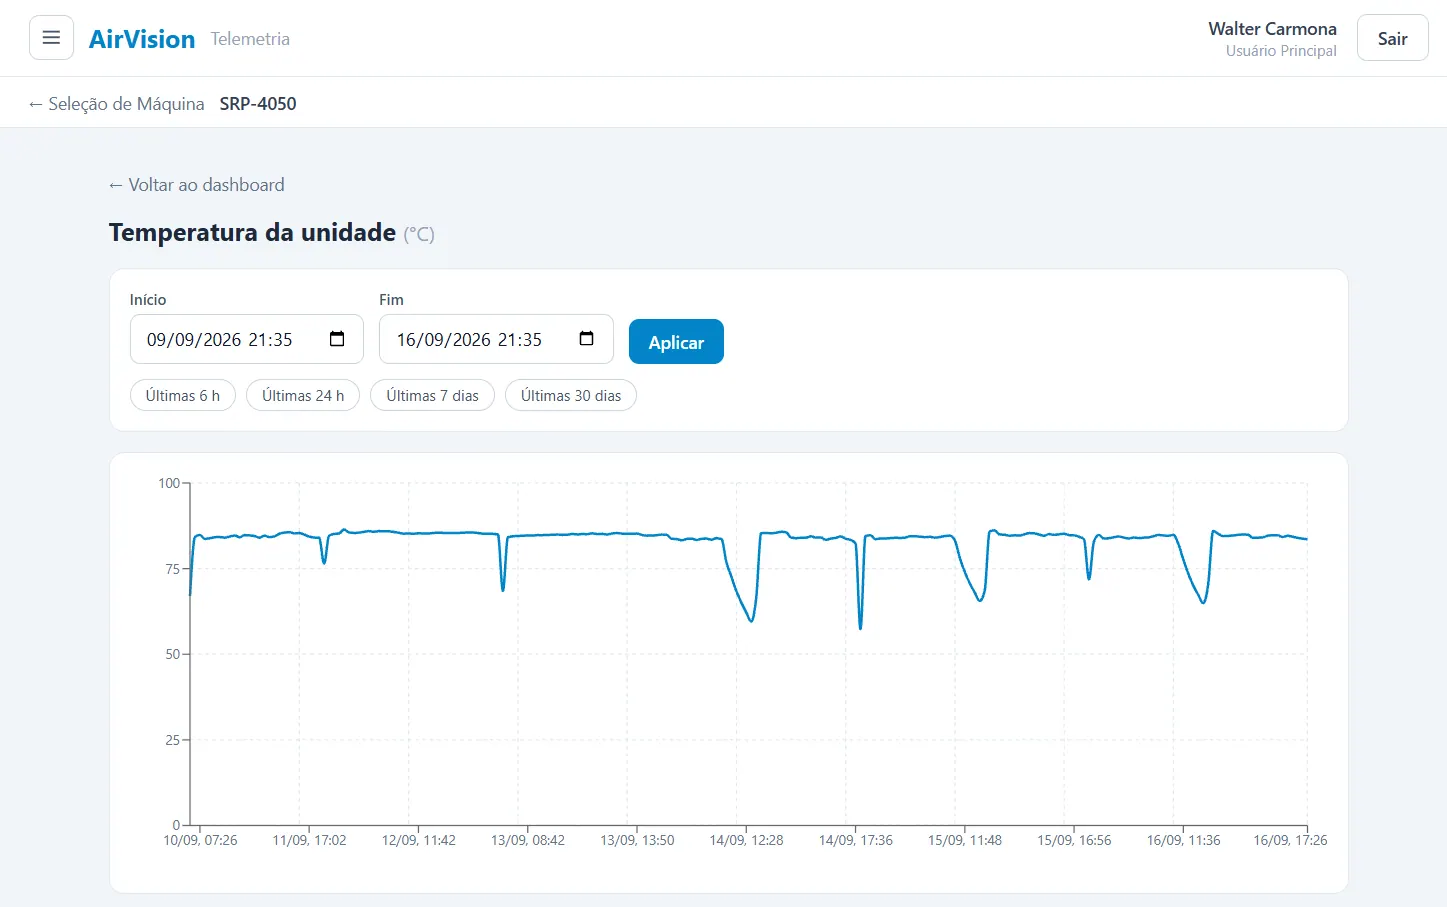Click the Sair logout button

click(1392, 38)
